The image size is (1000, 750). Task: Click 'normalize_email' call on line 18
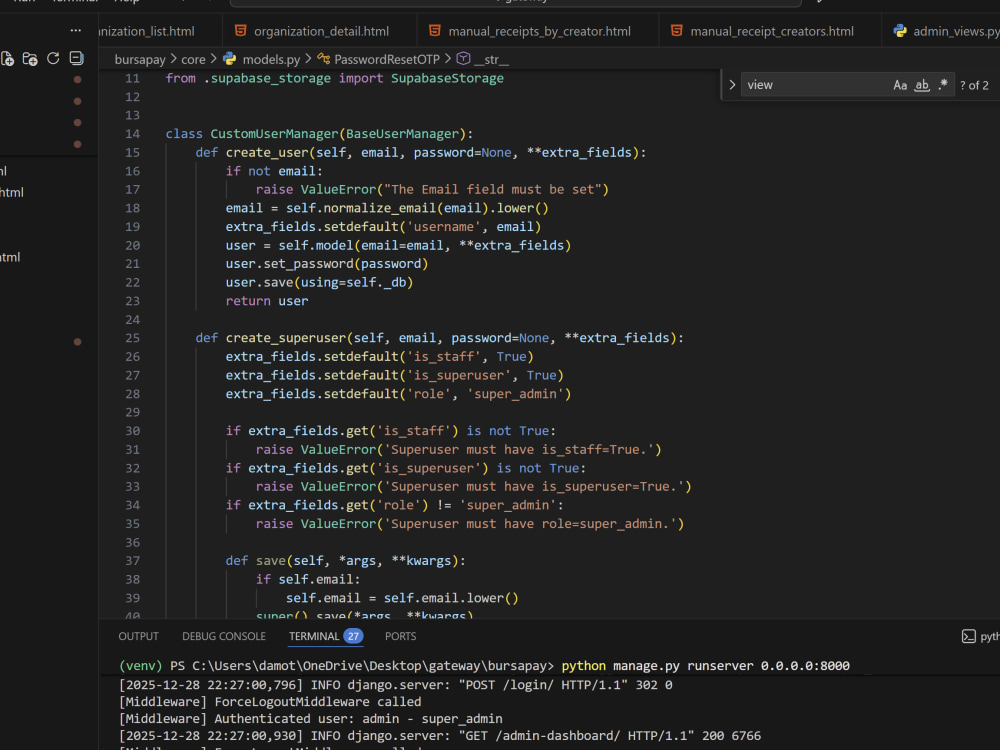379,208
